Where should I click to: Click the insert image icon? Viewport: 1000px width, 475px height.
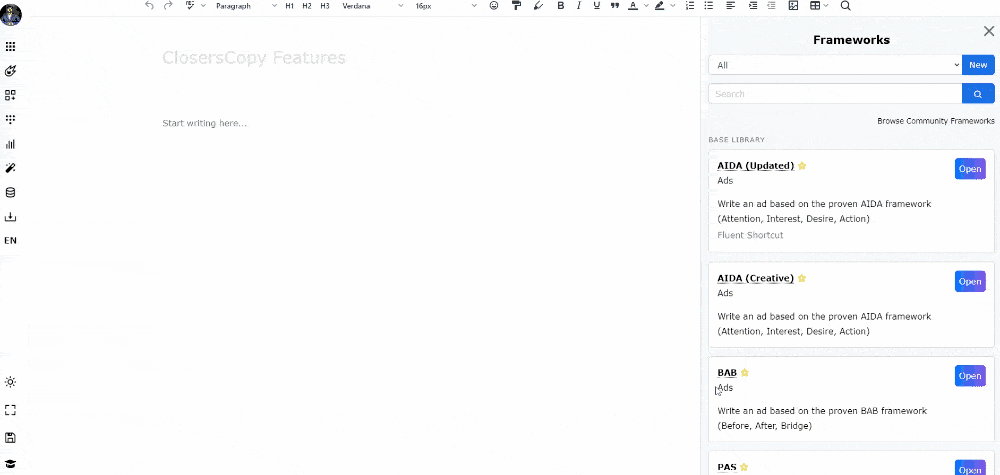(x=793, y=6)
